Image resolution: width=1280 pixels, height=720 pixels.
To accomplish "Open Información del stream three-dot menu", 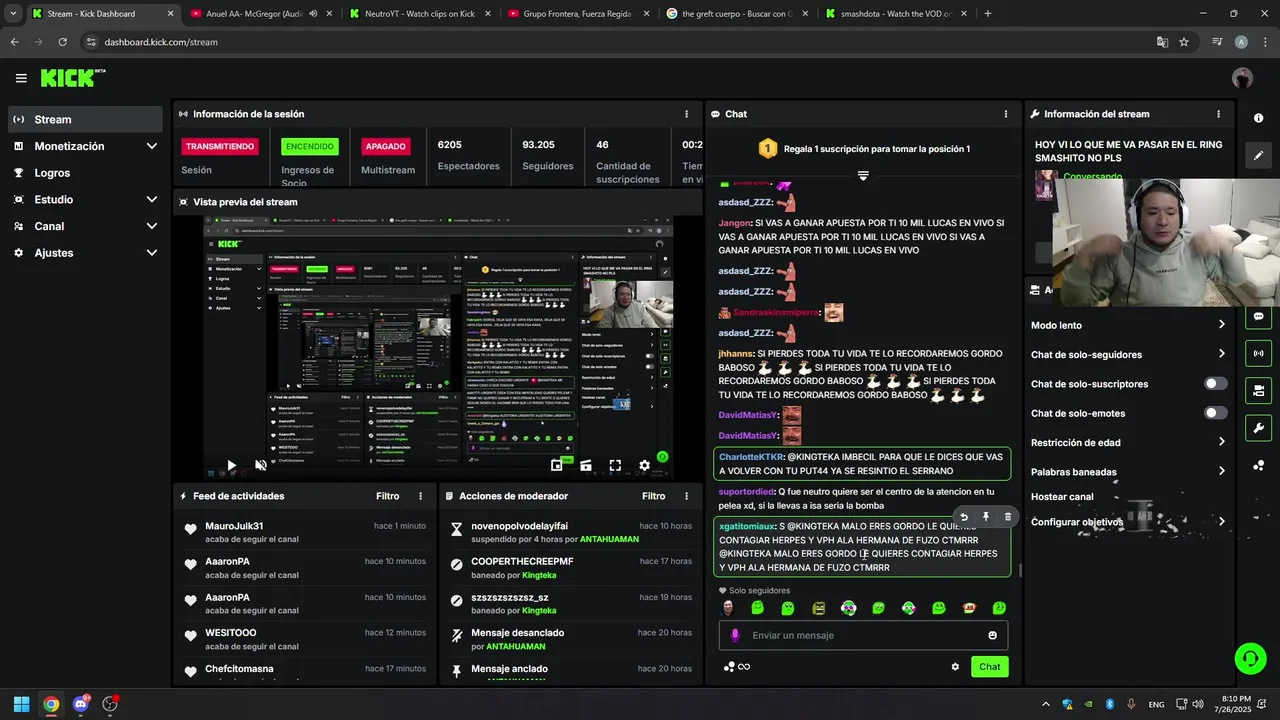I will 1218,114.
